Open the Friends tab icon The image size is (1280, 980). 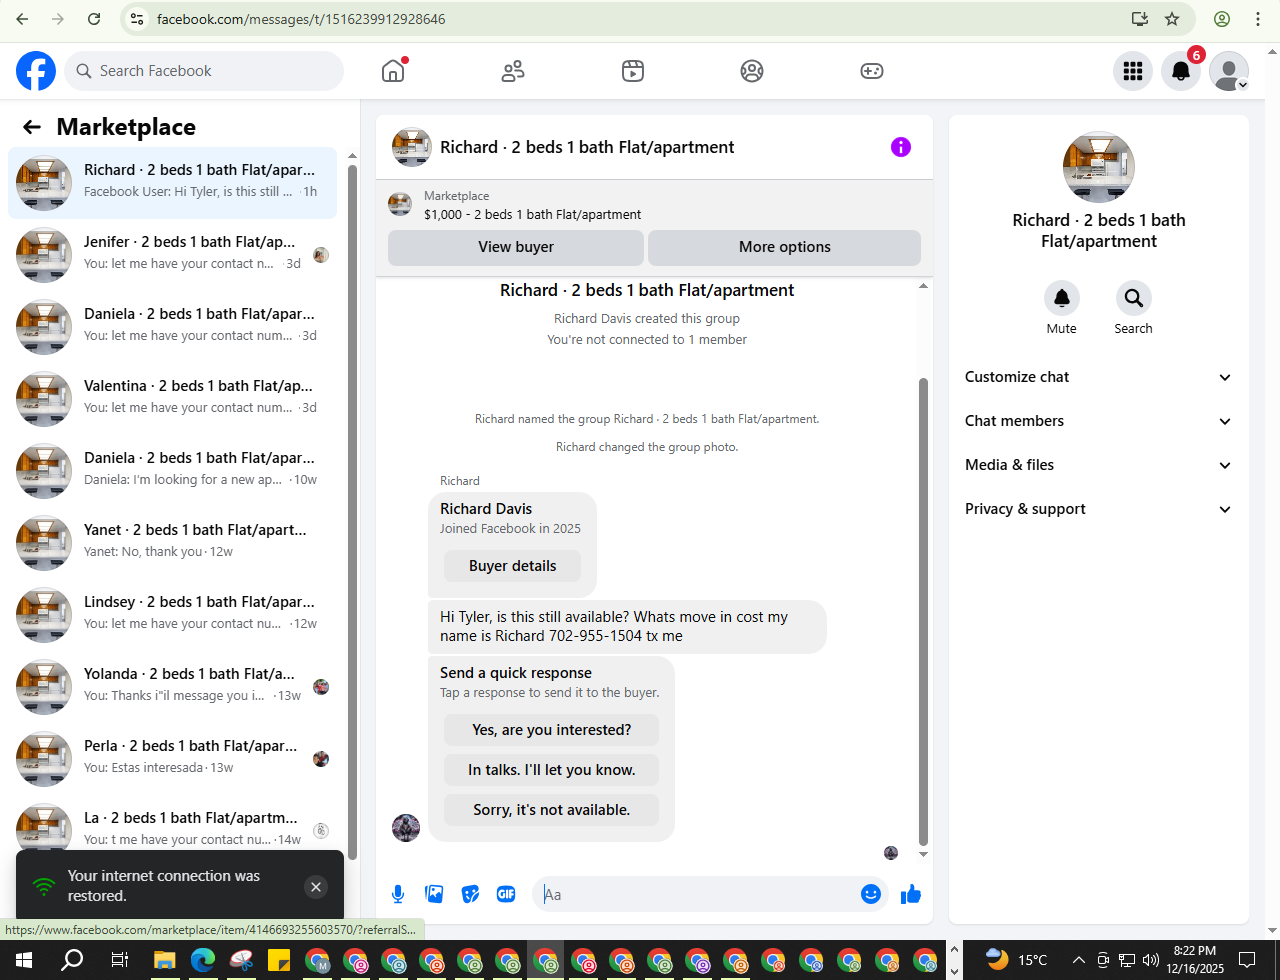pos(513,71)
